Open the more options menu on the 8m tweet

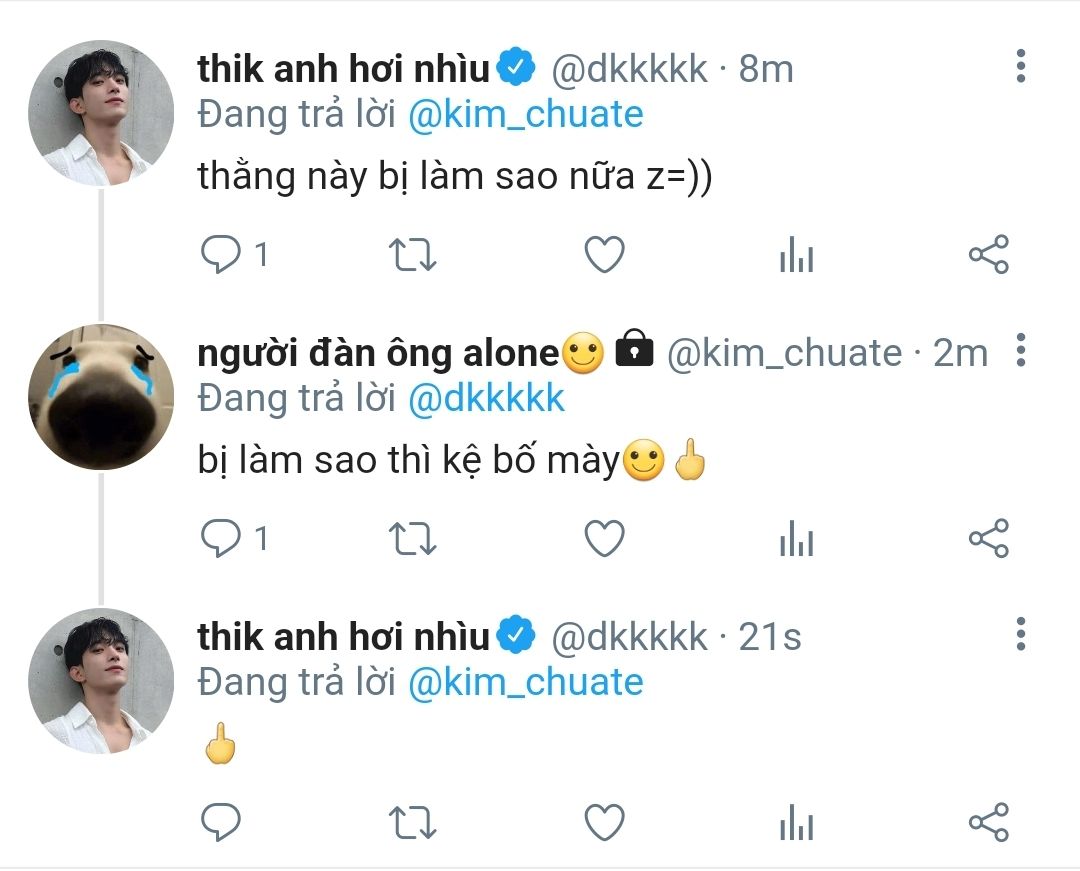point(1021,66)
